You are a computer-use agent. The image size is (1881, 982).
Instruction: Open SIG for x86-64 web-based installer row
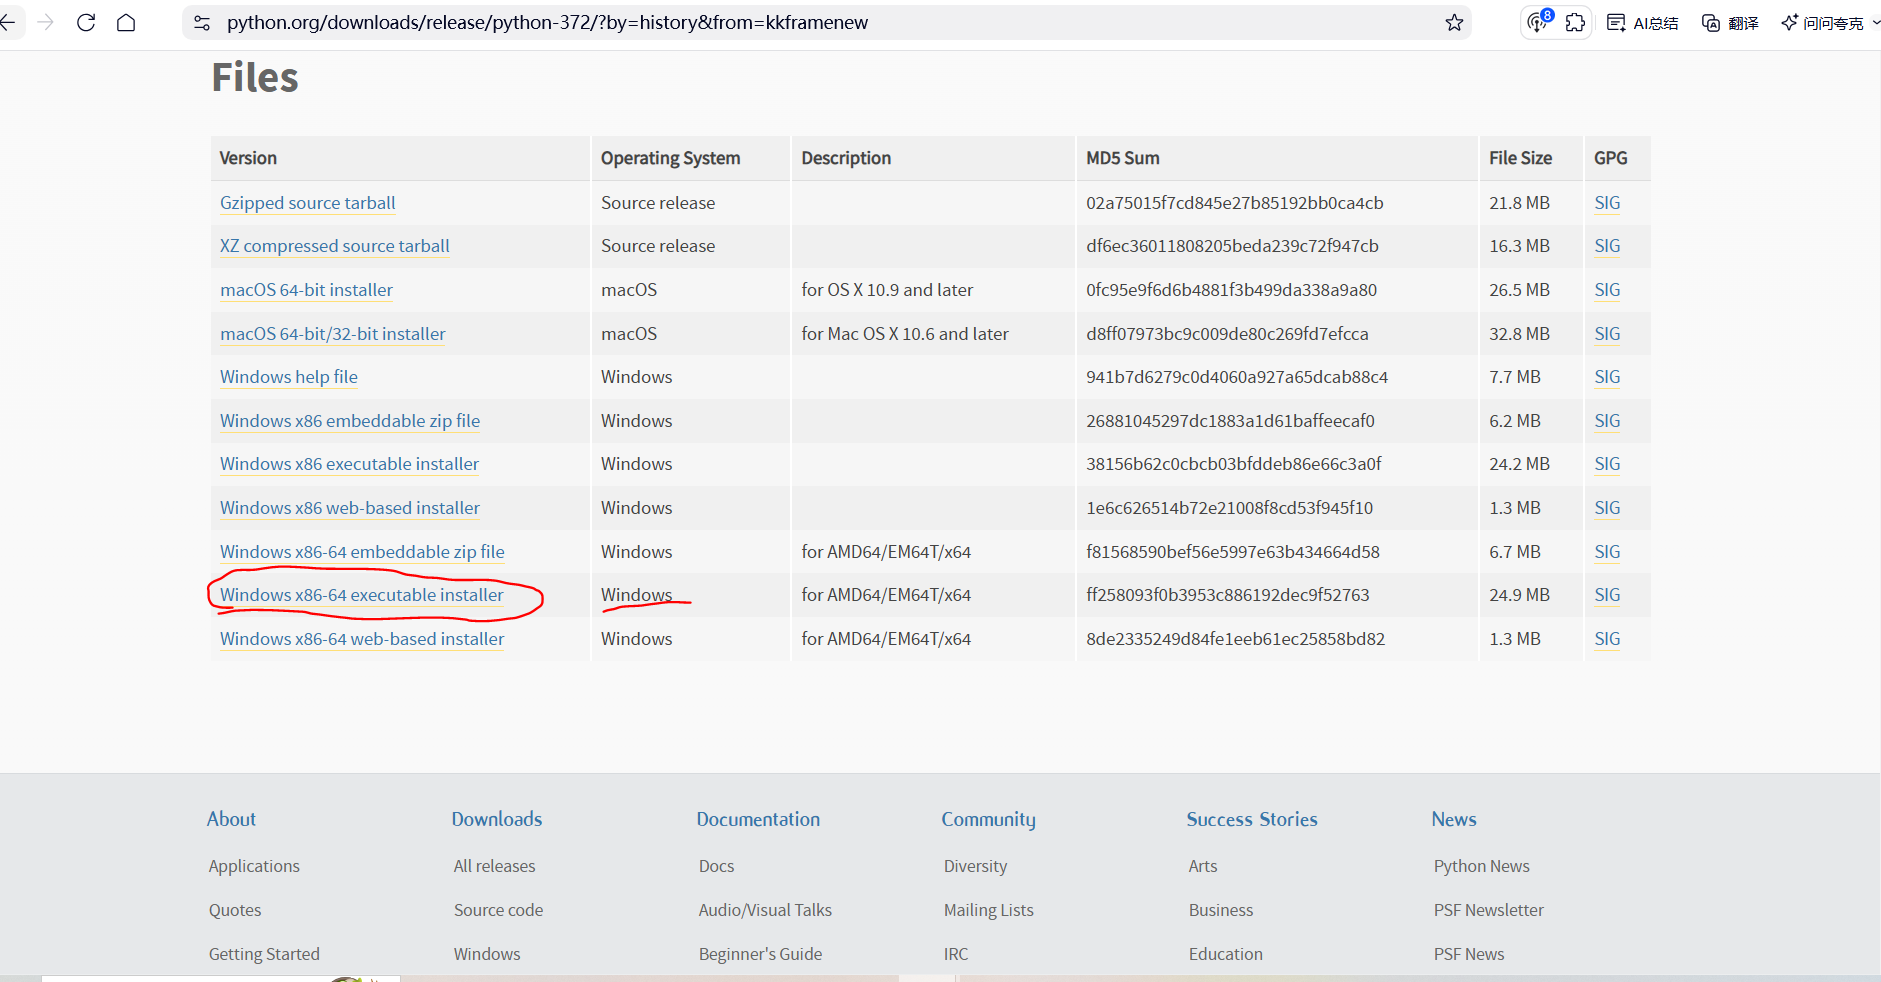pyautogui.click(x=1607, y=639)
